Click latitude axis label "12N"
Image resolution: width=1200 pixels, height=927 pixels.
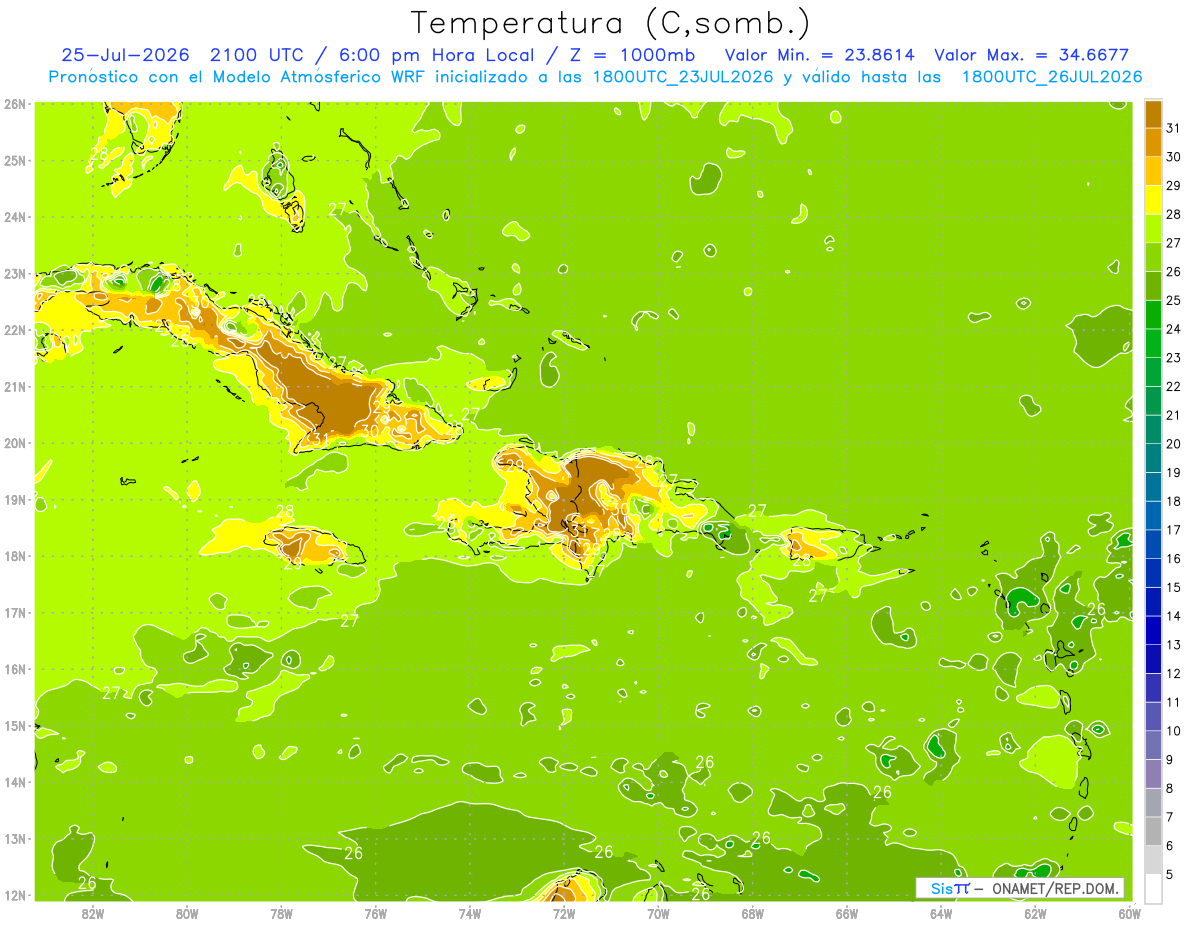pos(15,896)
